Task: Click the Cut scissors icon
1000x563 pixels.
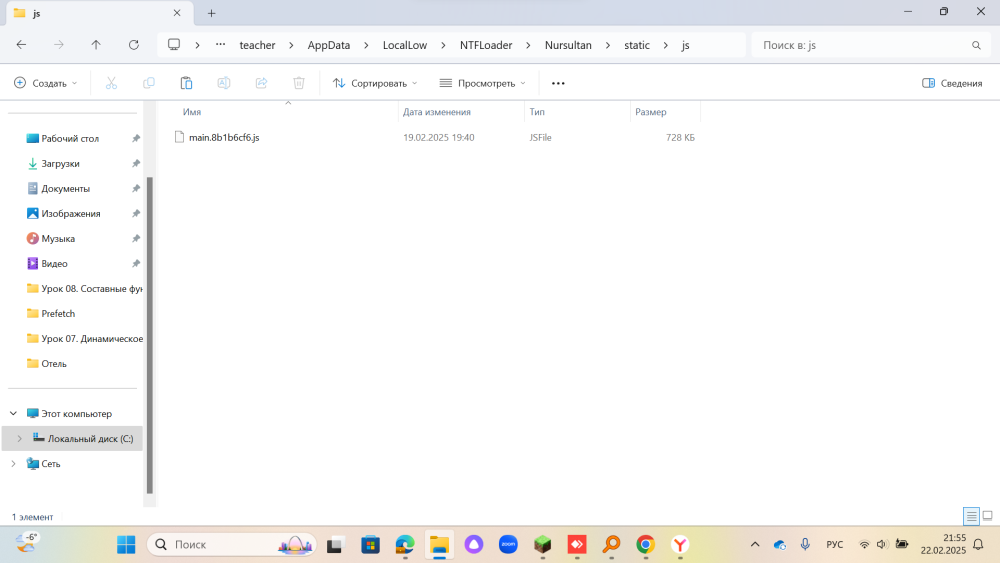Action: pyautogui.click(x=111, y=83)
